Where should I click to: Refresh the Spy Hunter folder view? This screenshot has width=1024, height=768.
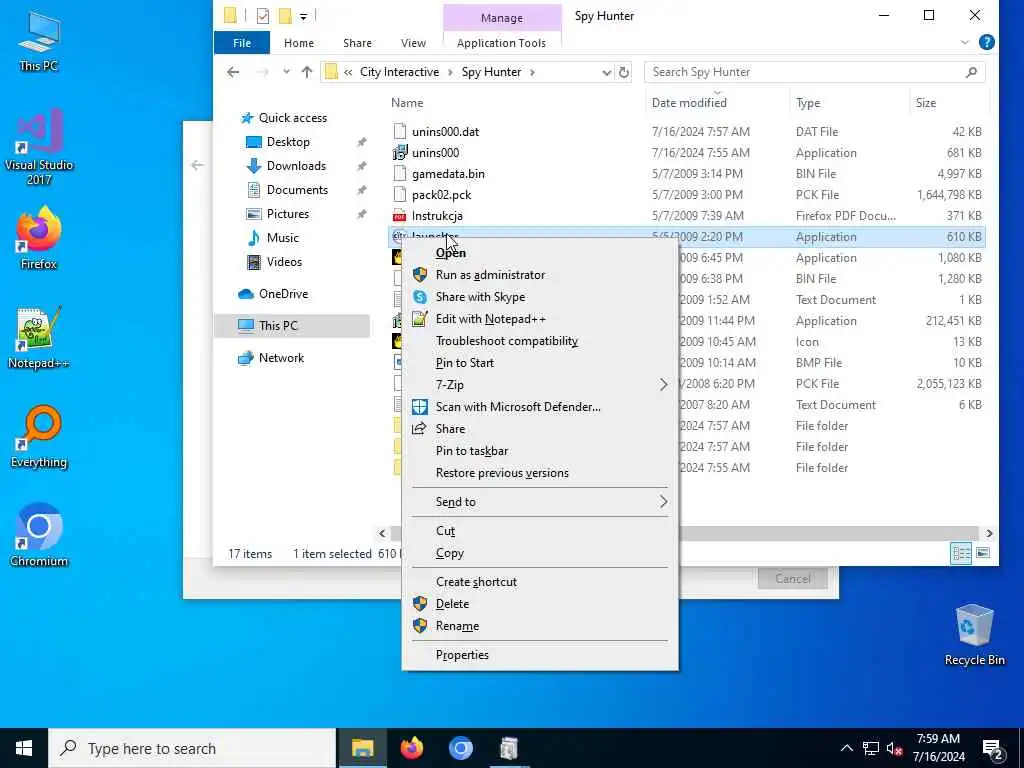(x=624, y=72)
